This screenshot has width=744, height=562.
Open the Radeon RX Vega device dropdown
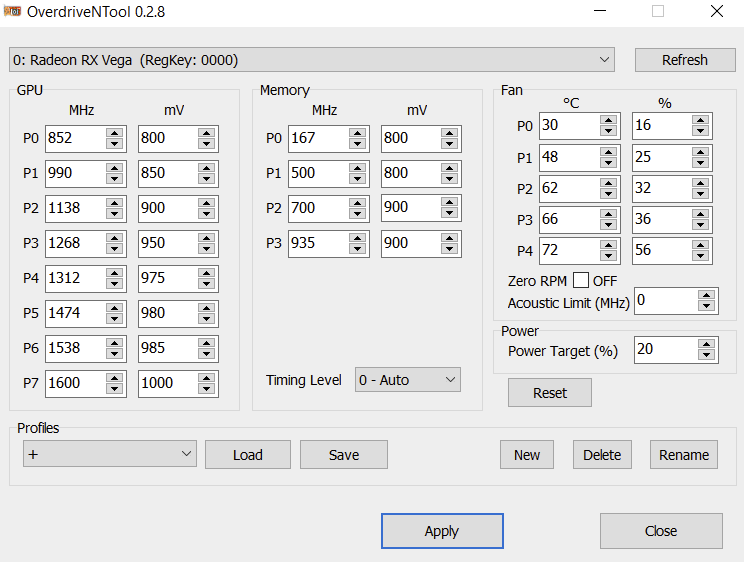(x=312, y=60)
